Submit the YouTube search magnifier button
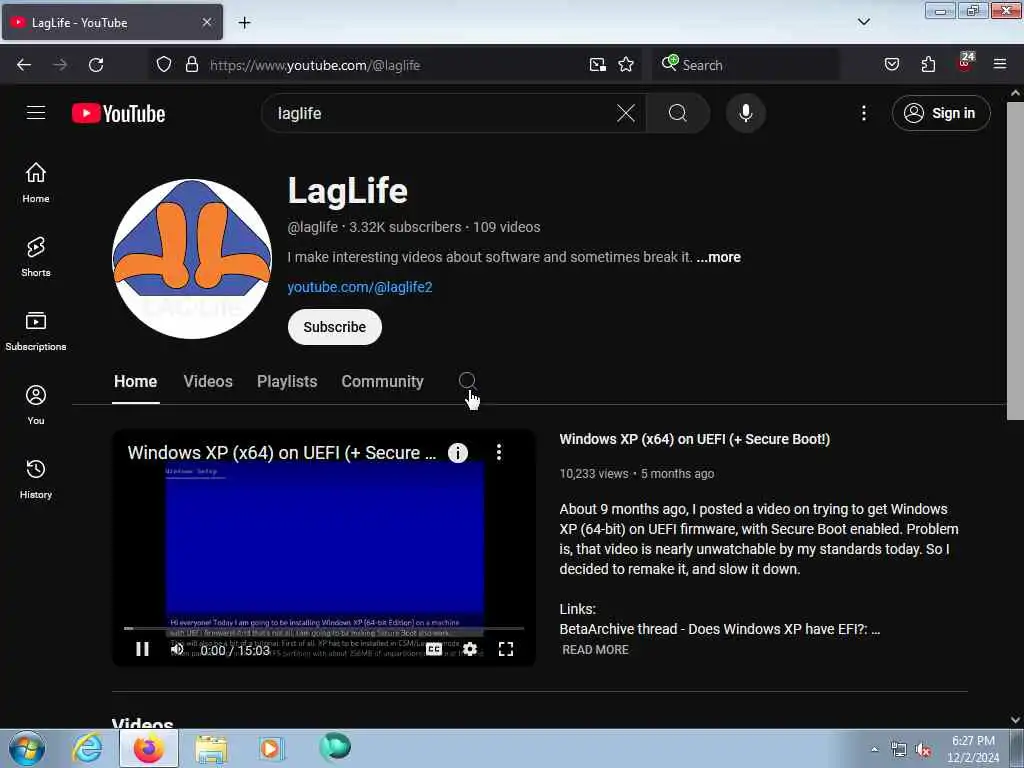 coord(678,113)
